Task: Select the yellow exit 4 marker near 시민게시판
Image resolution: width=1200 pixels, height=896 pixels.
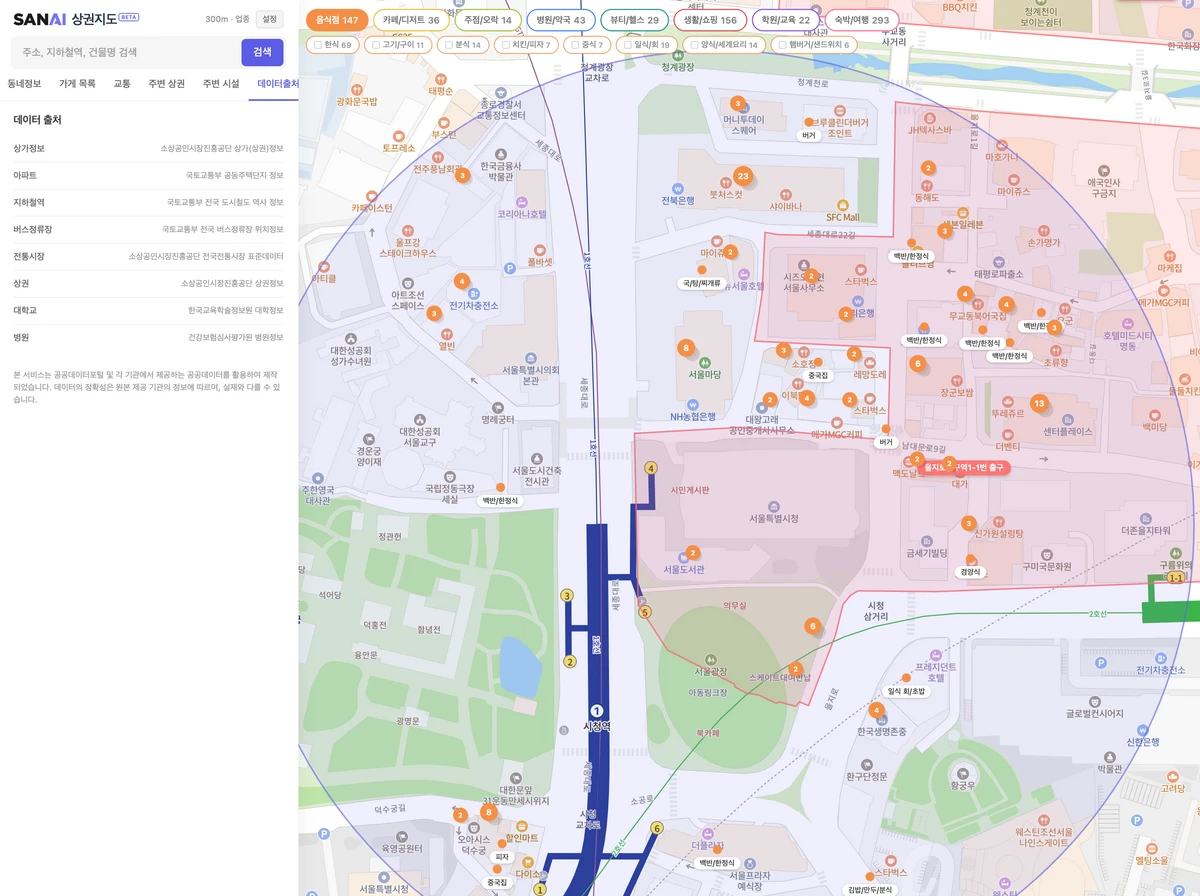Action: (x=651, y=468)
